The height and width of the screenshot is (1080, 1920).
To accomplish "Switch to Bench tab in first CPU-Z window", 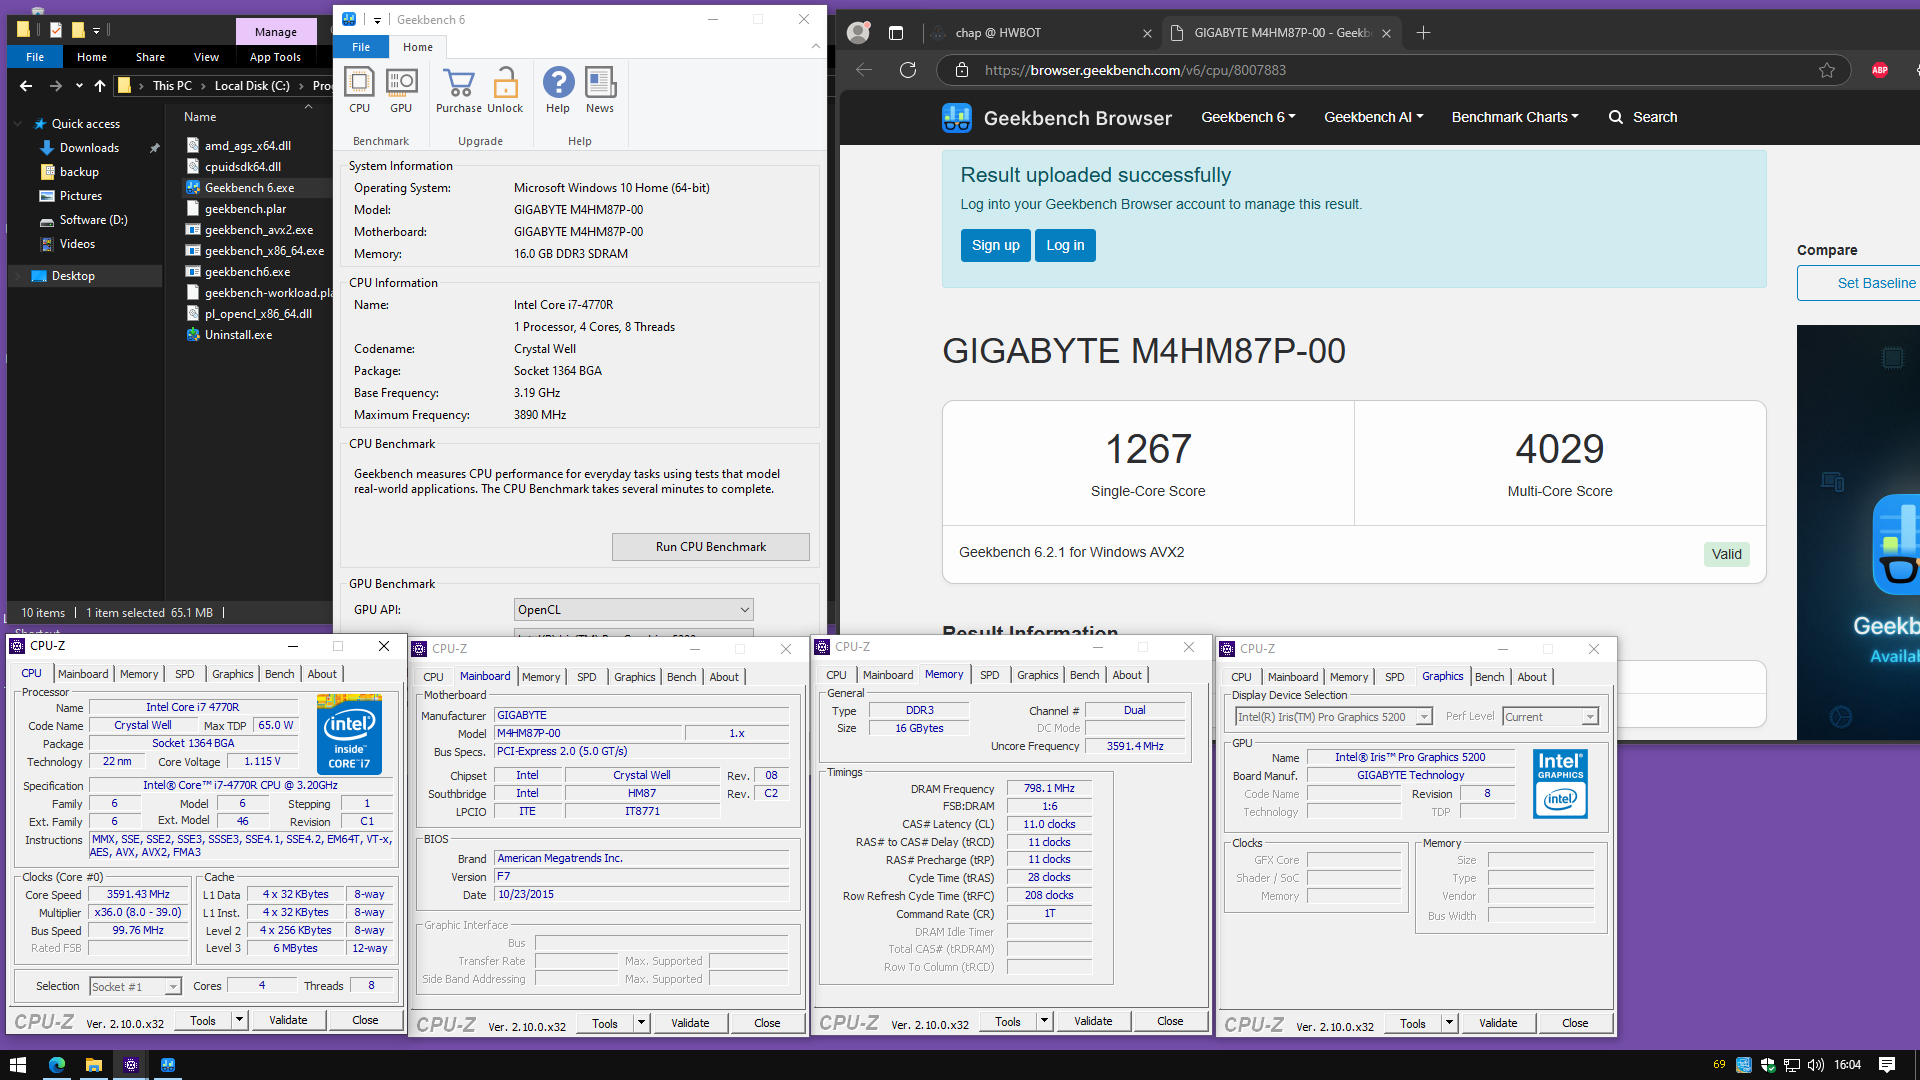I will (x=280, y=674).
